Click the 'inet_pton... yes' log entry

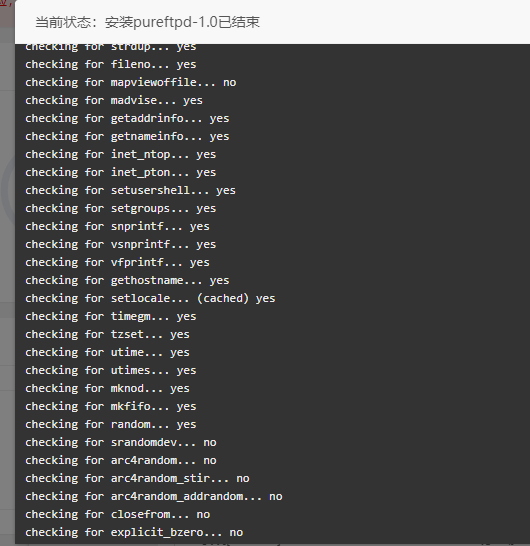[x=120, y=173]
